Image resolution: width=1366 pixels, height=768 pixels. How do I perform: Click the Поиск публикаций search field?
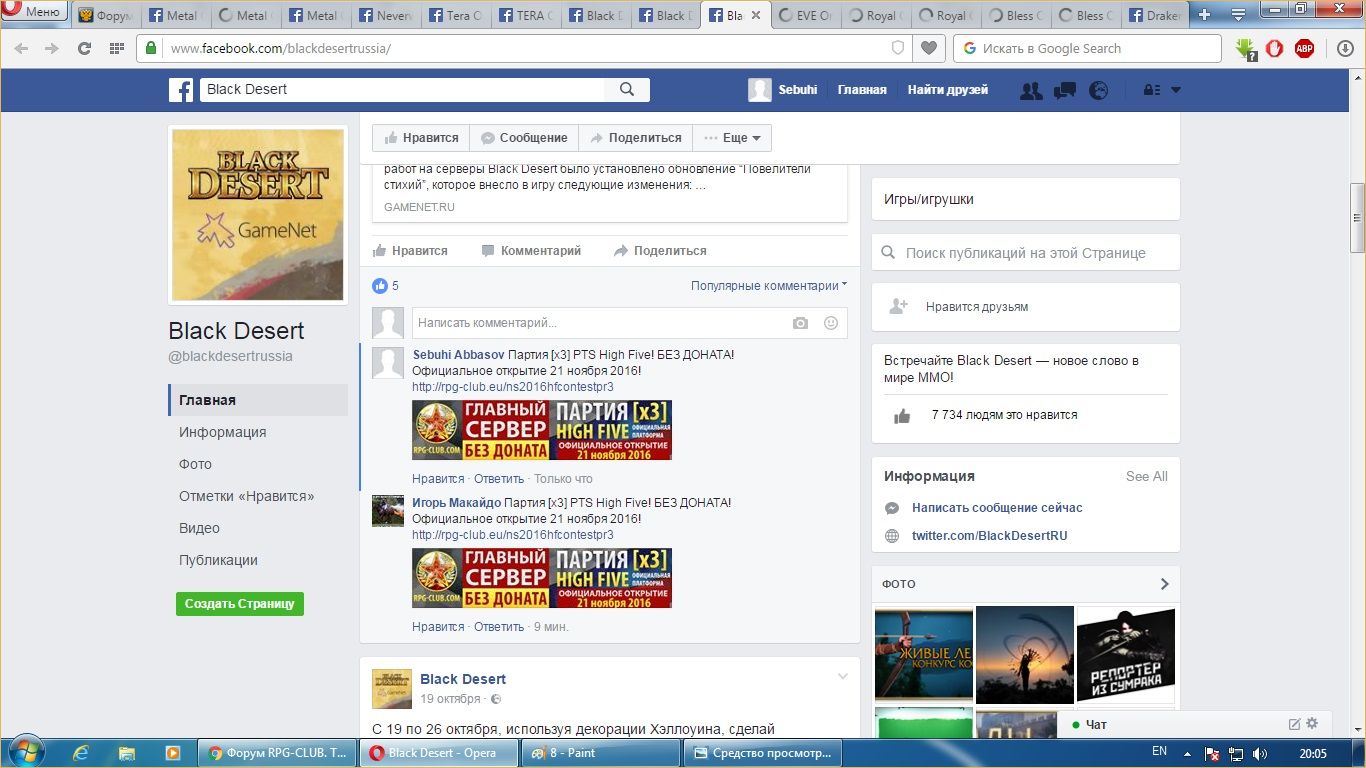1026,253
